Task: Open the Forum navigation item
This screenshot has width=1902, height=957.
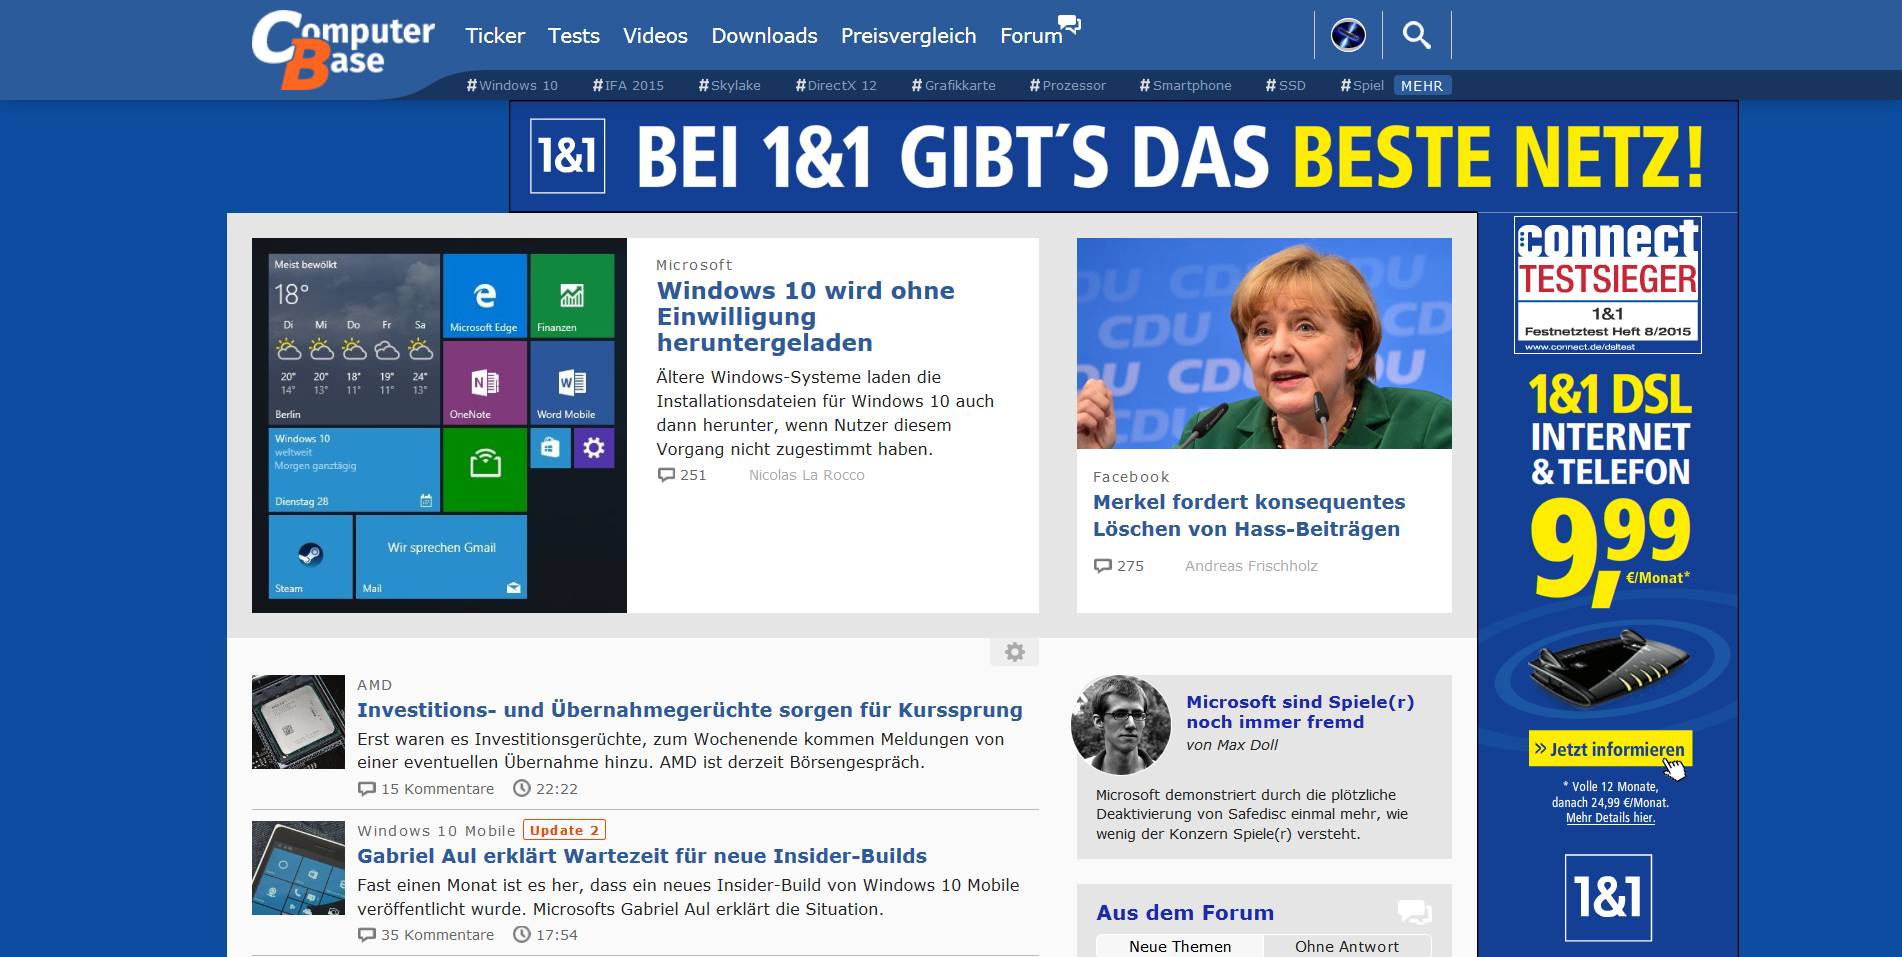Action: [x=1031, y=36]
